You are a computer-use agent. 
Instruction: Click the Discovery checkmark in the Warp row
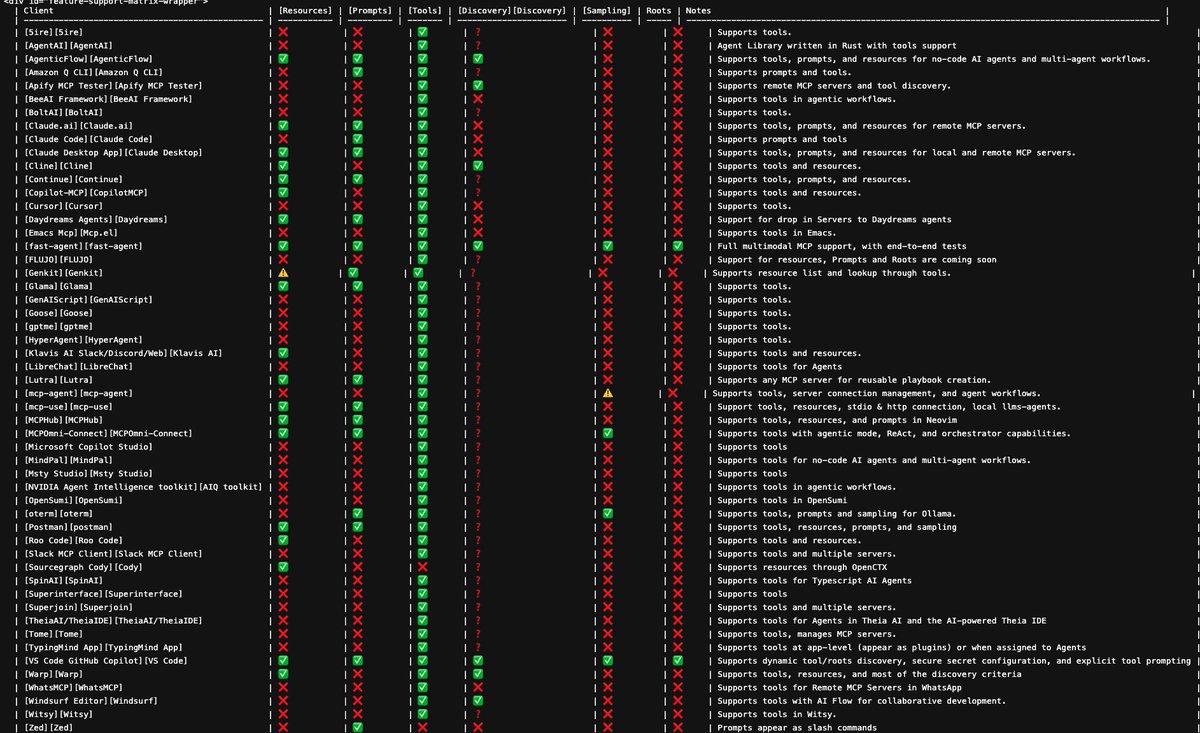(478, 674)
